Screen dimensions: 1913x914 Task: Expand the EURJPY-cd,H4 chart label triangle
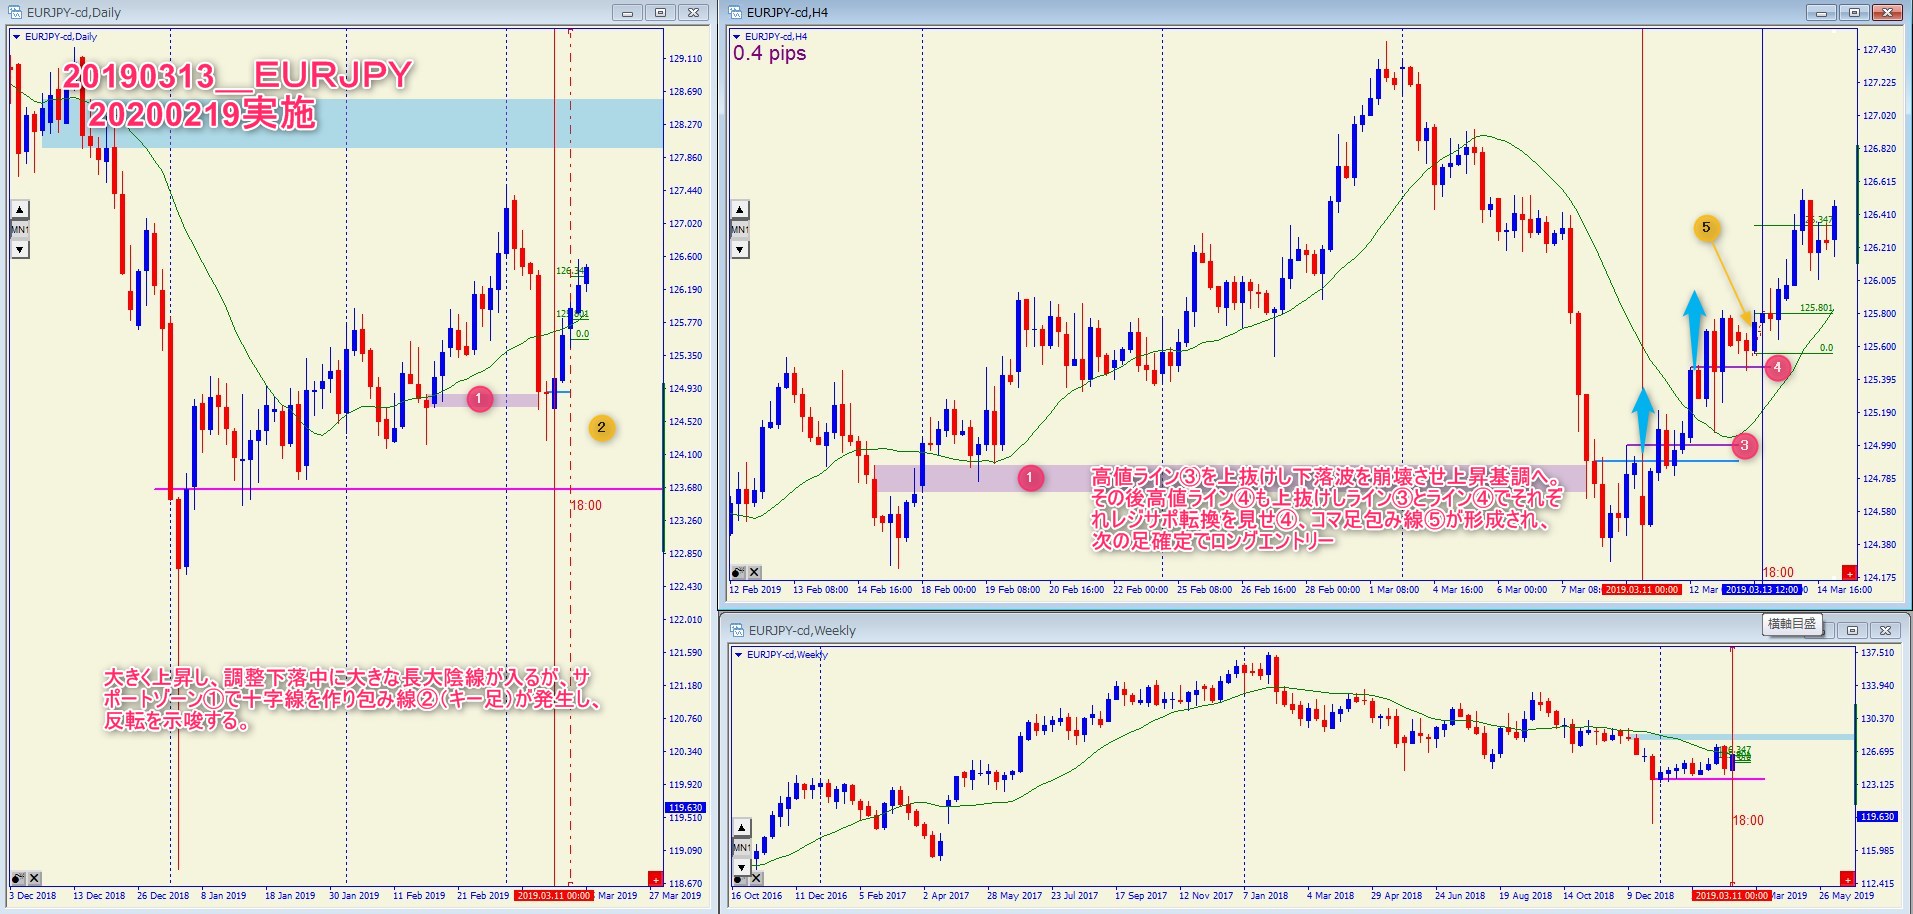tap(737, 37)
